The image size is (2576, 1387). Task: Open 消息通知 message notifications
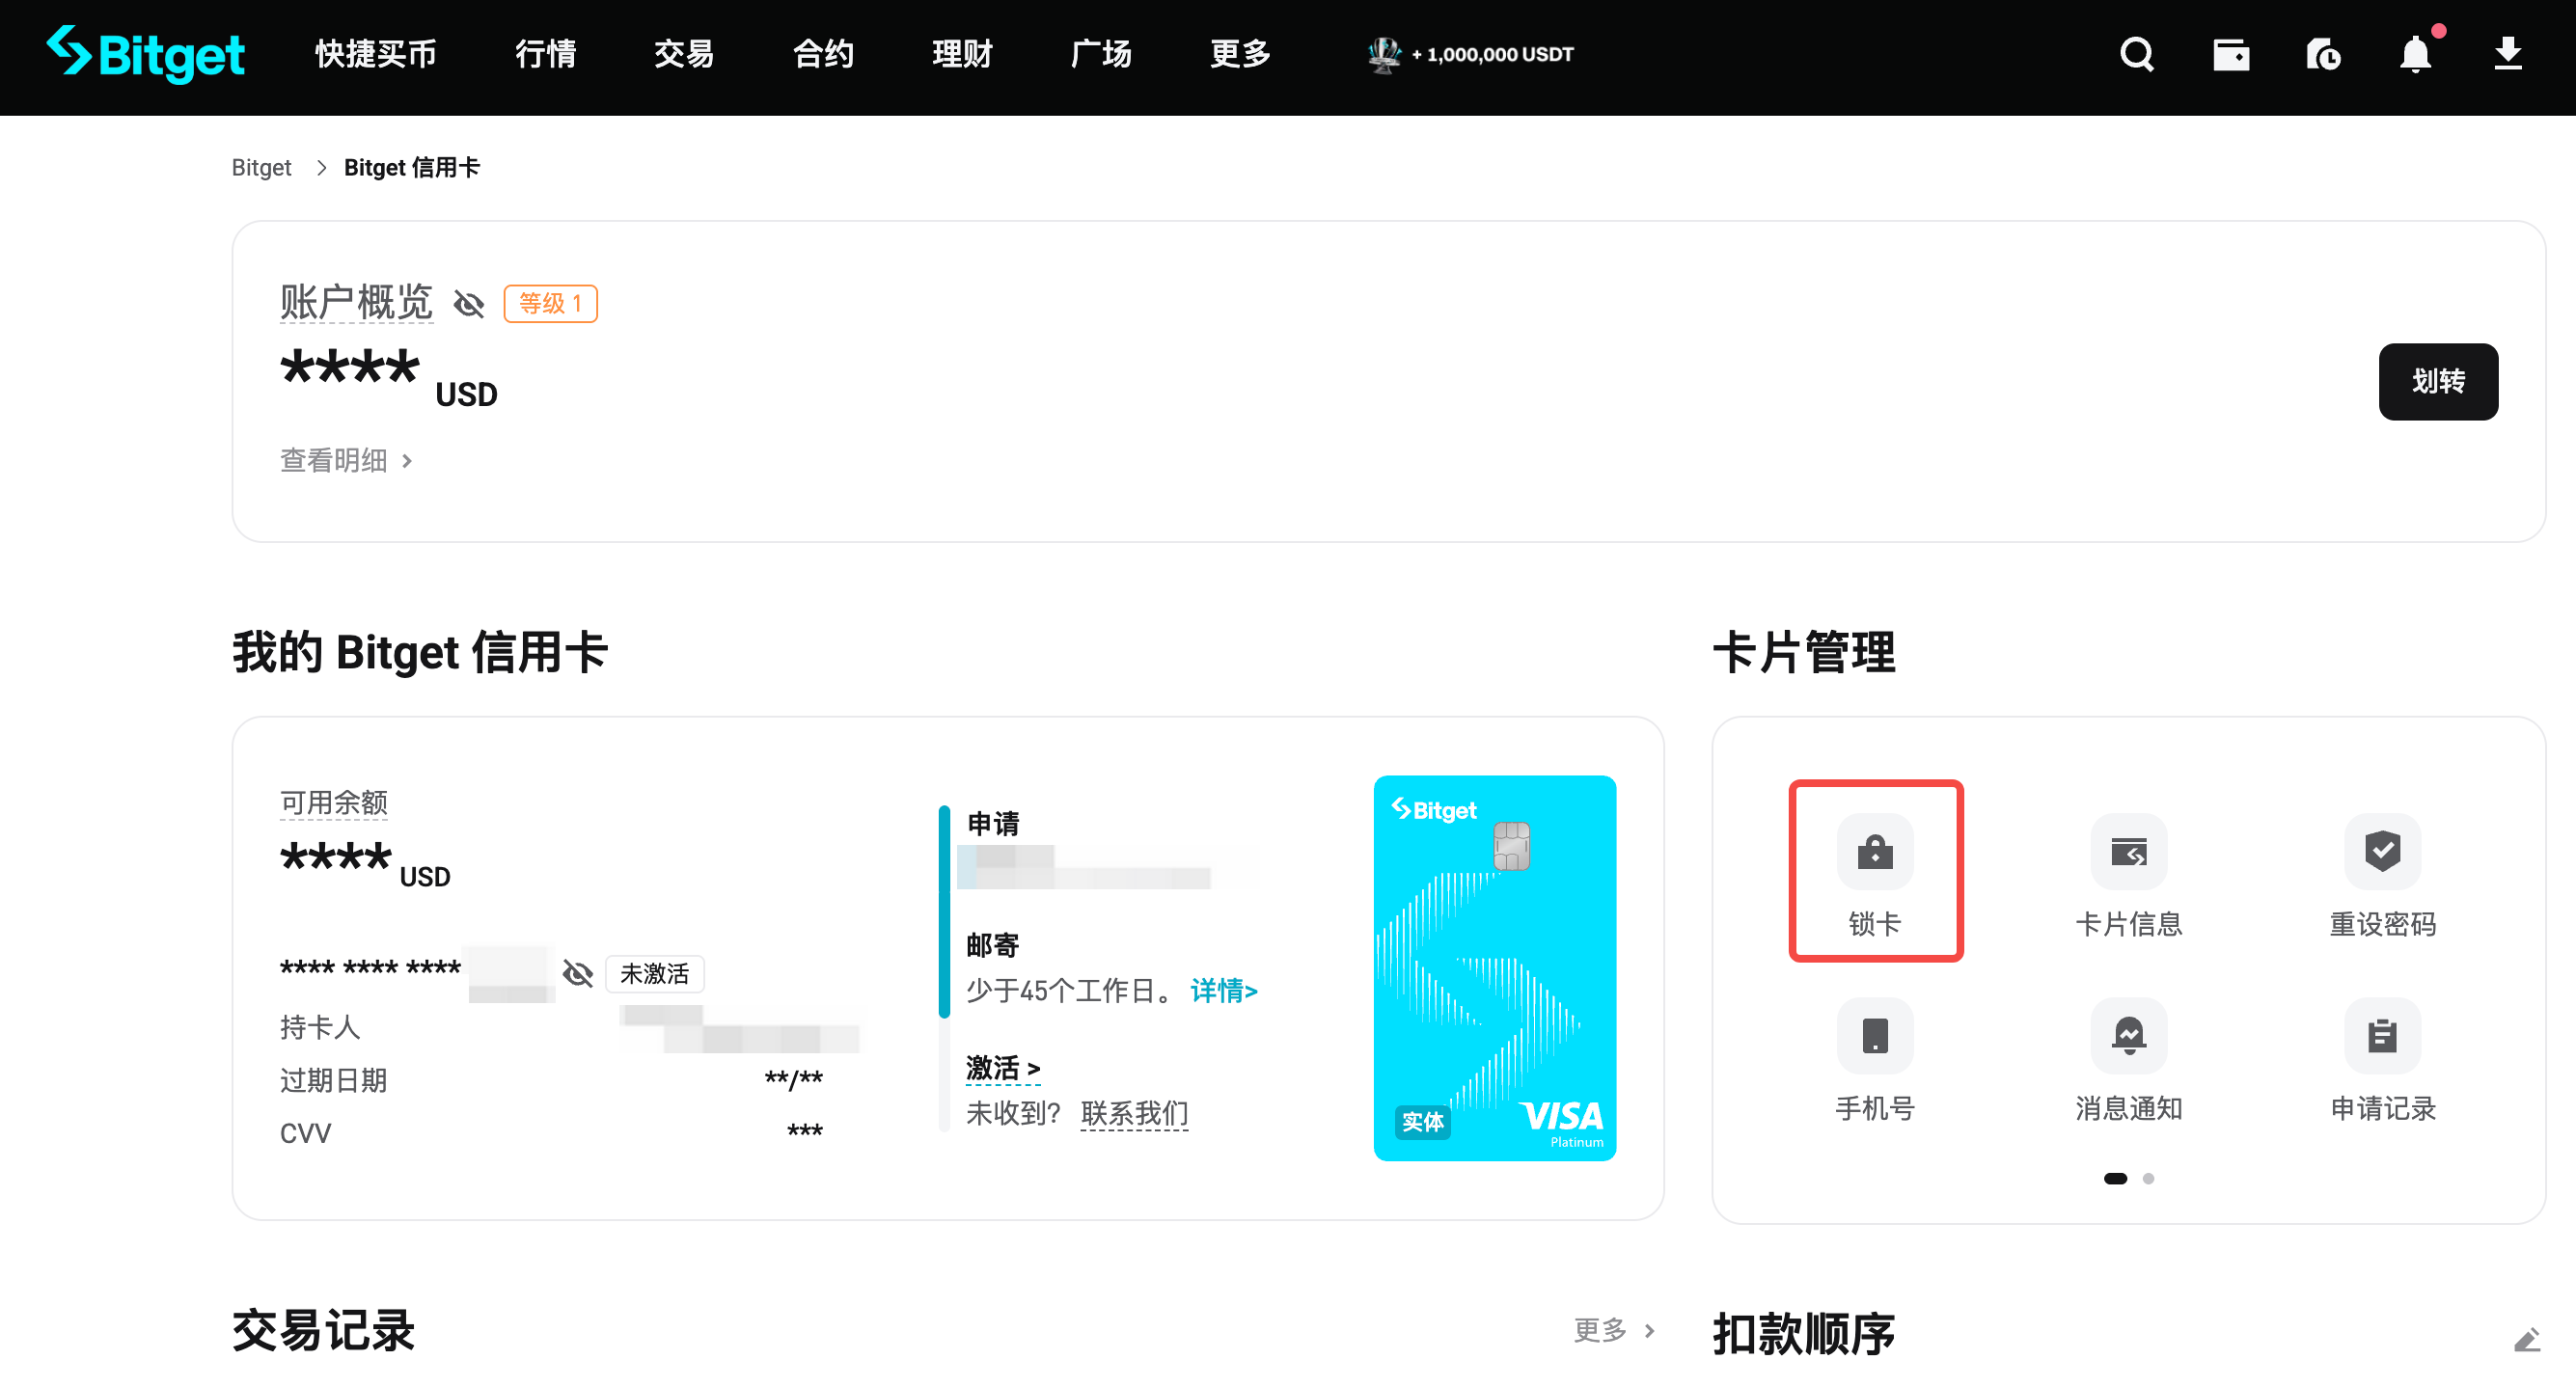point(2129,1036)
